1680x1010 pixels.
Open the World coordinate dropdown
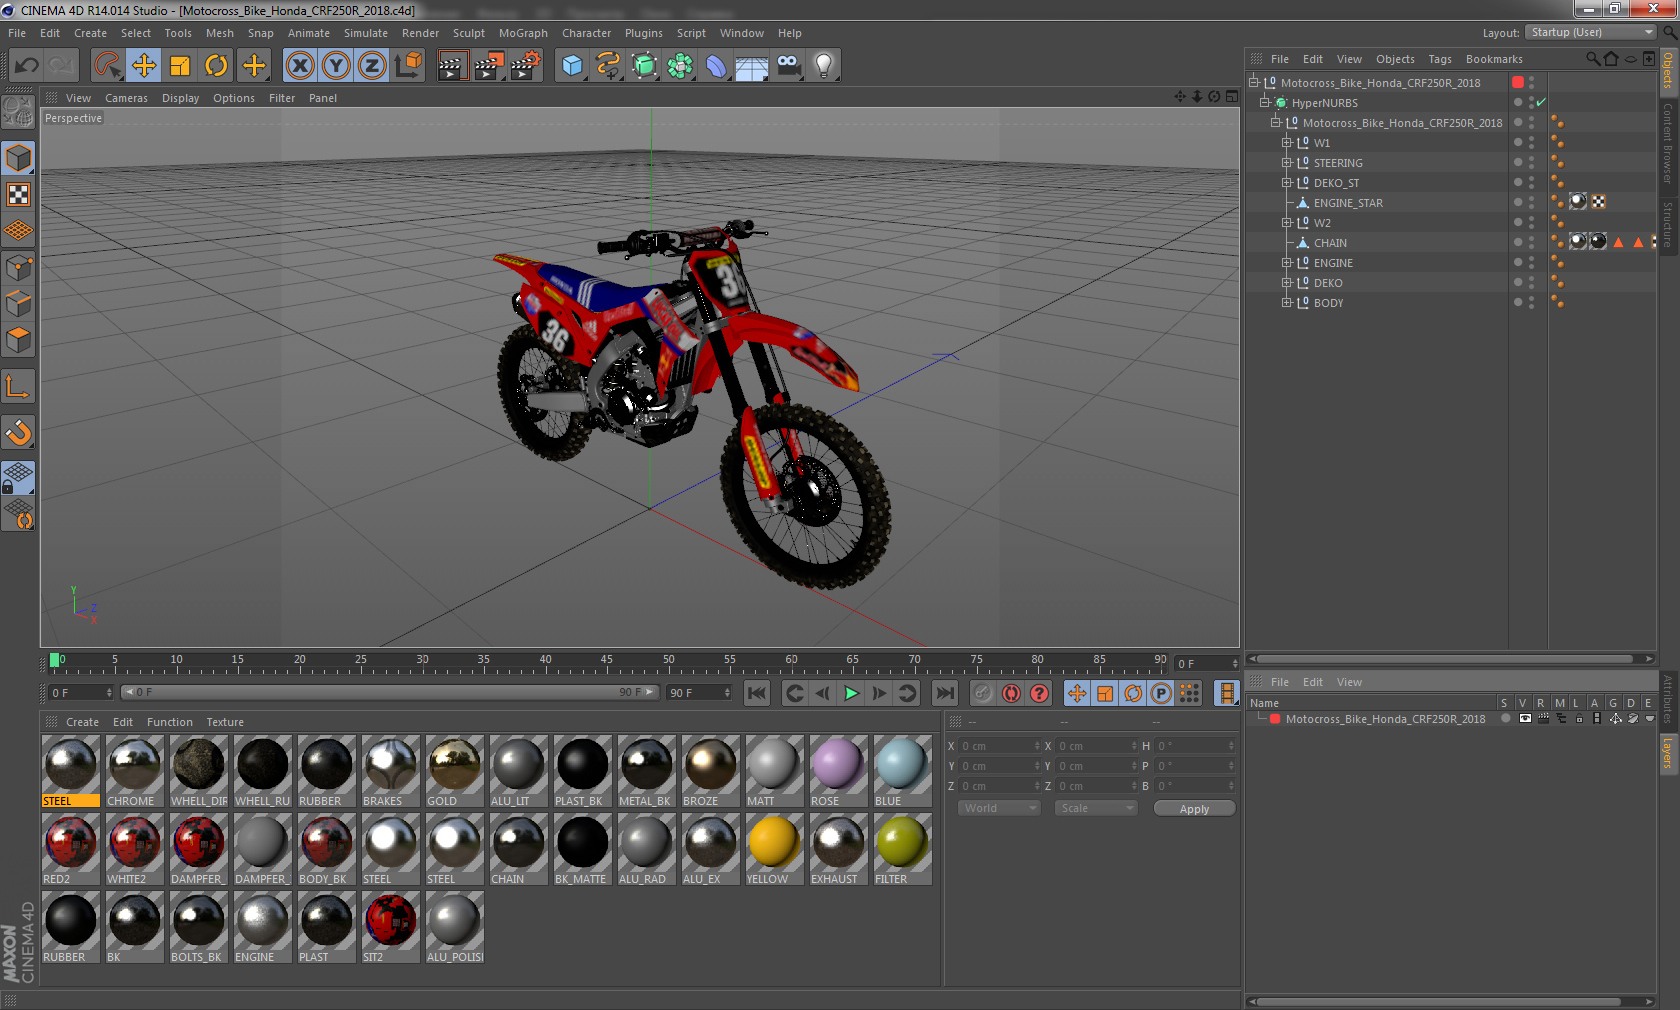click(x=999, y=808)
